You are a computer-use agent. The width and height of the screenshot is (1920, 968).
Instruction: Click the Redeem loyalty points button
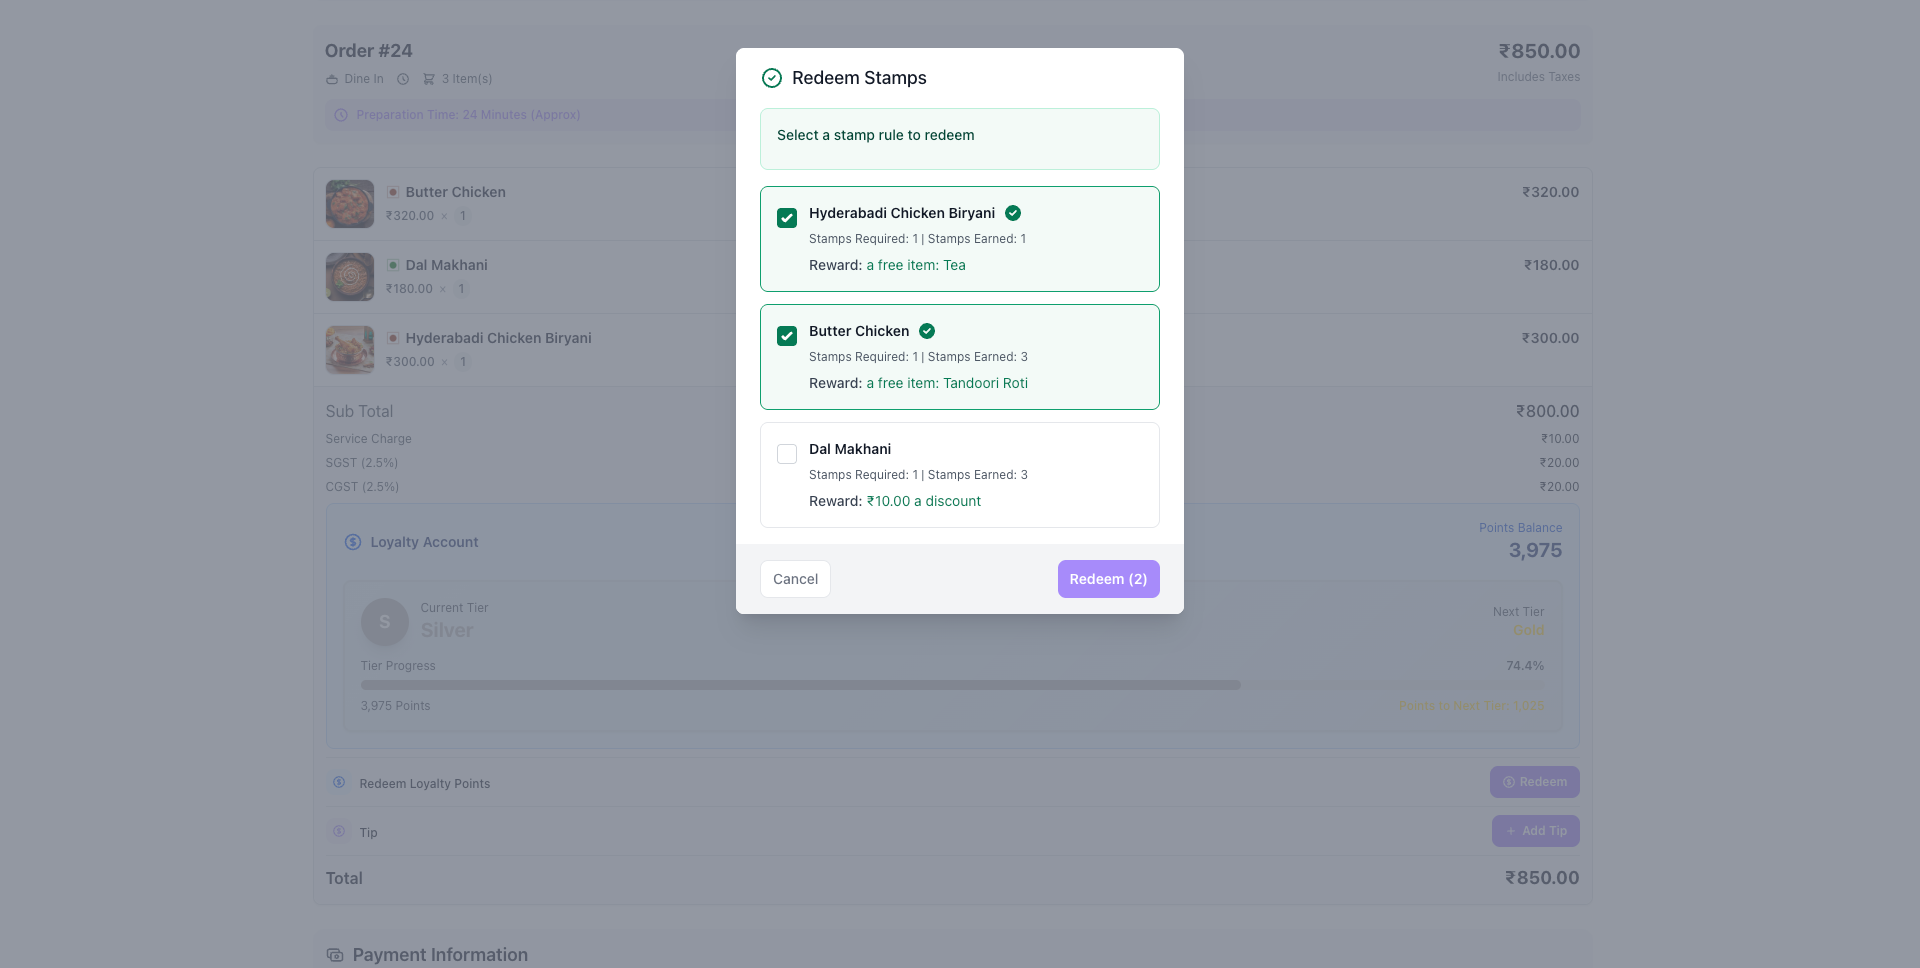tap(1534, 782)
